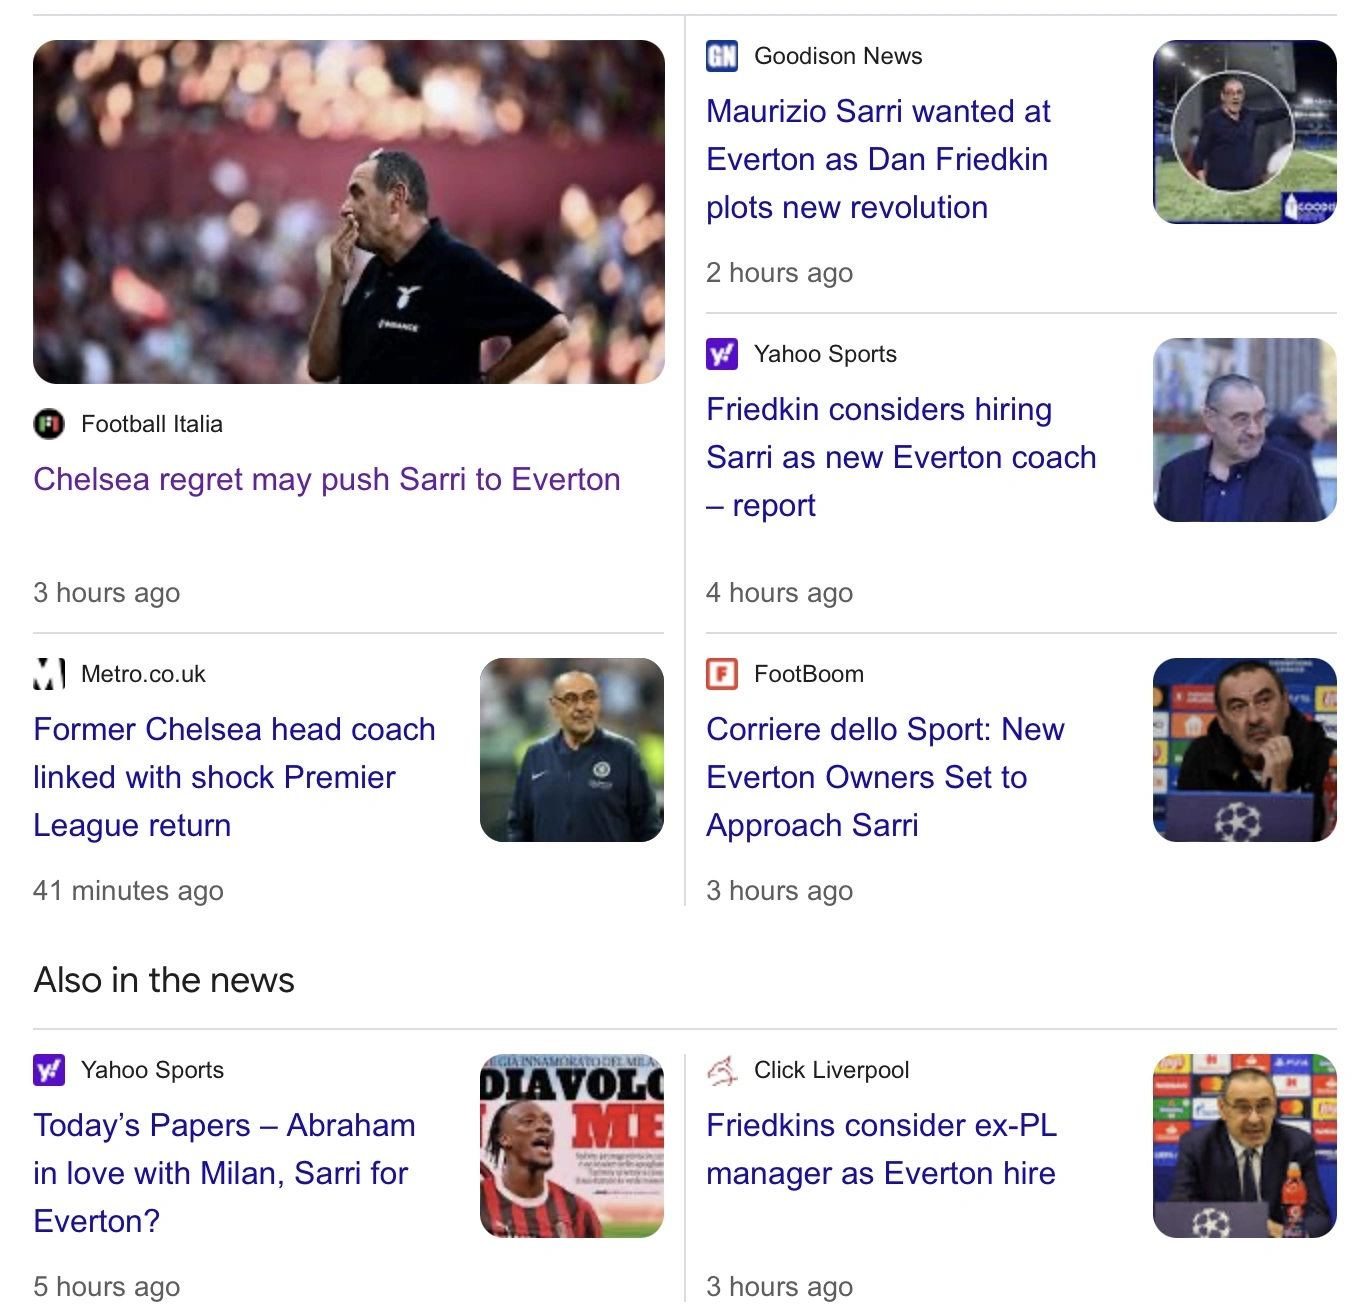This screenshot has width=1368, height=1314.
Task: Click the Metro.co.uk Sarri thumbnail image
Action: coord(572,750)
